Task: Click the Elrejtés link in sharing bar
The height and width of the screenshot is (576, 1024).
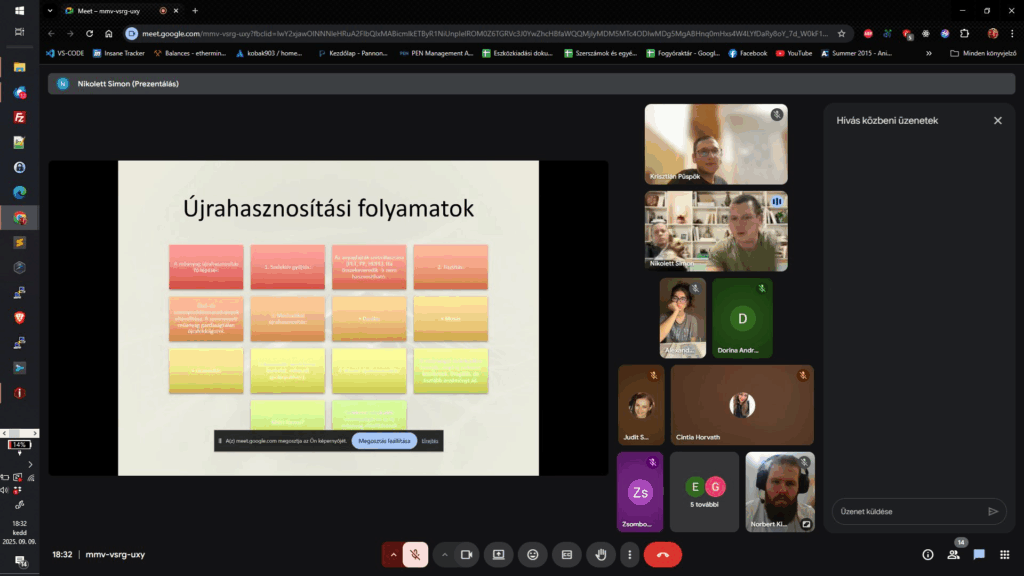Action: click(x=430, y=440)
